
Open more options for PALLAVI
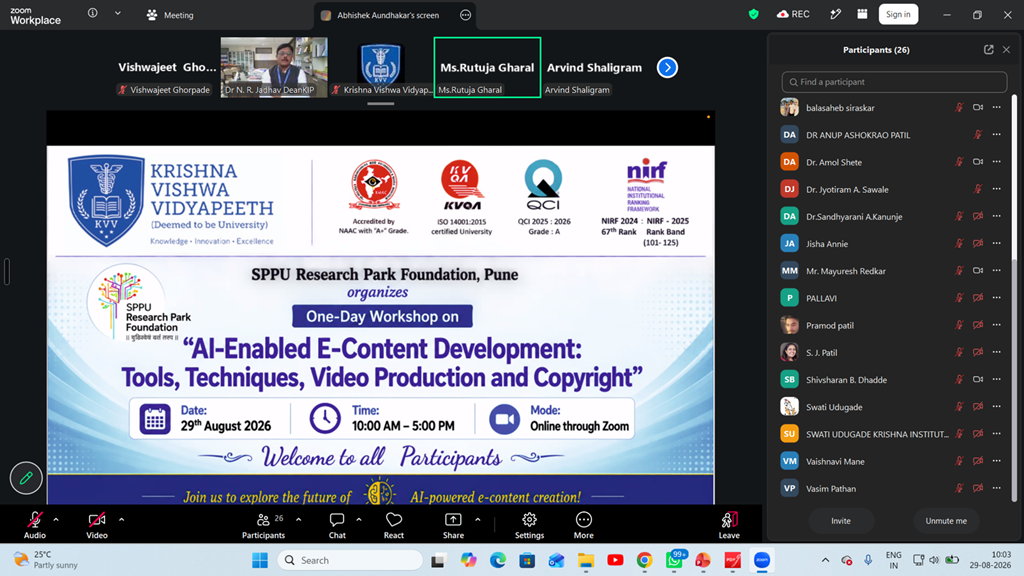click(997, 298)
